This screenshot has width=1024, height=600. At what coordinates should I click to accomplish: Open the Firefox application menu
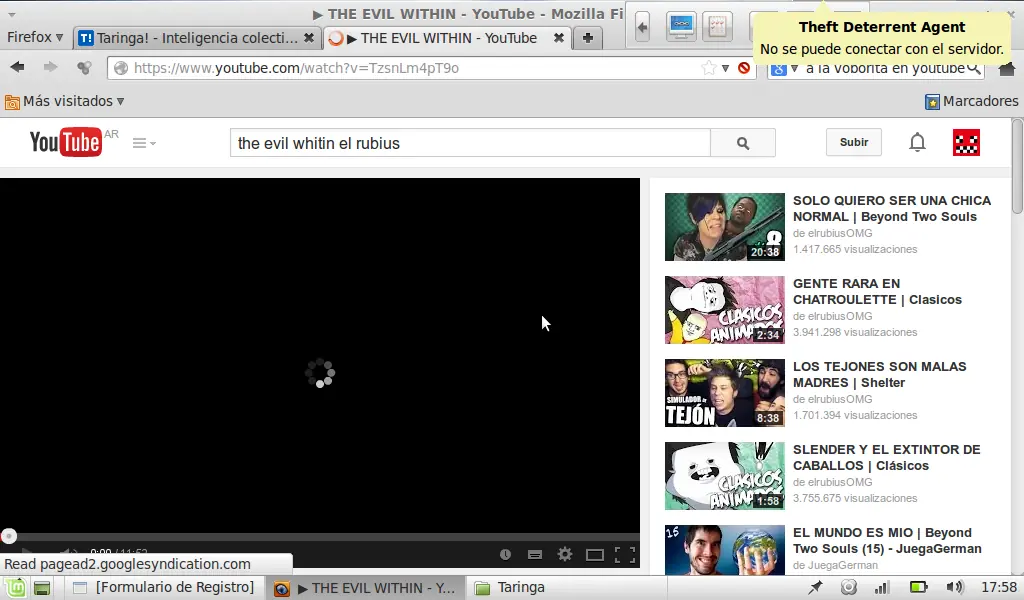[35, 37]
